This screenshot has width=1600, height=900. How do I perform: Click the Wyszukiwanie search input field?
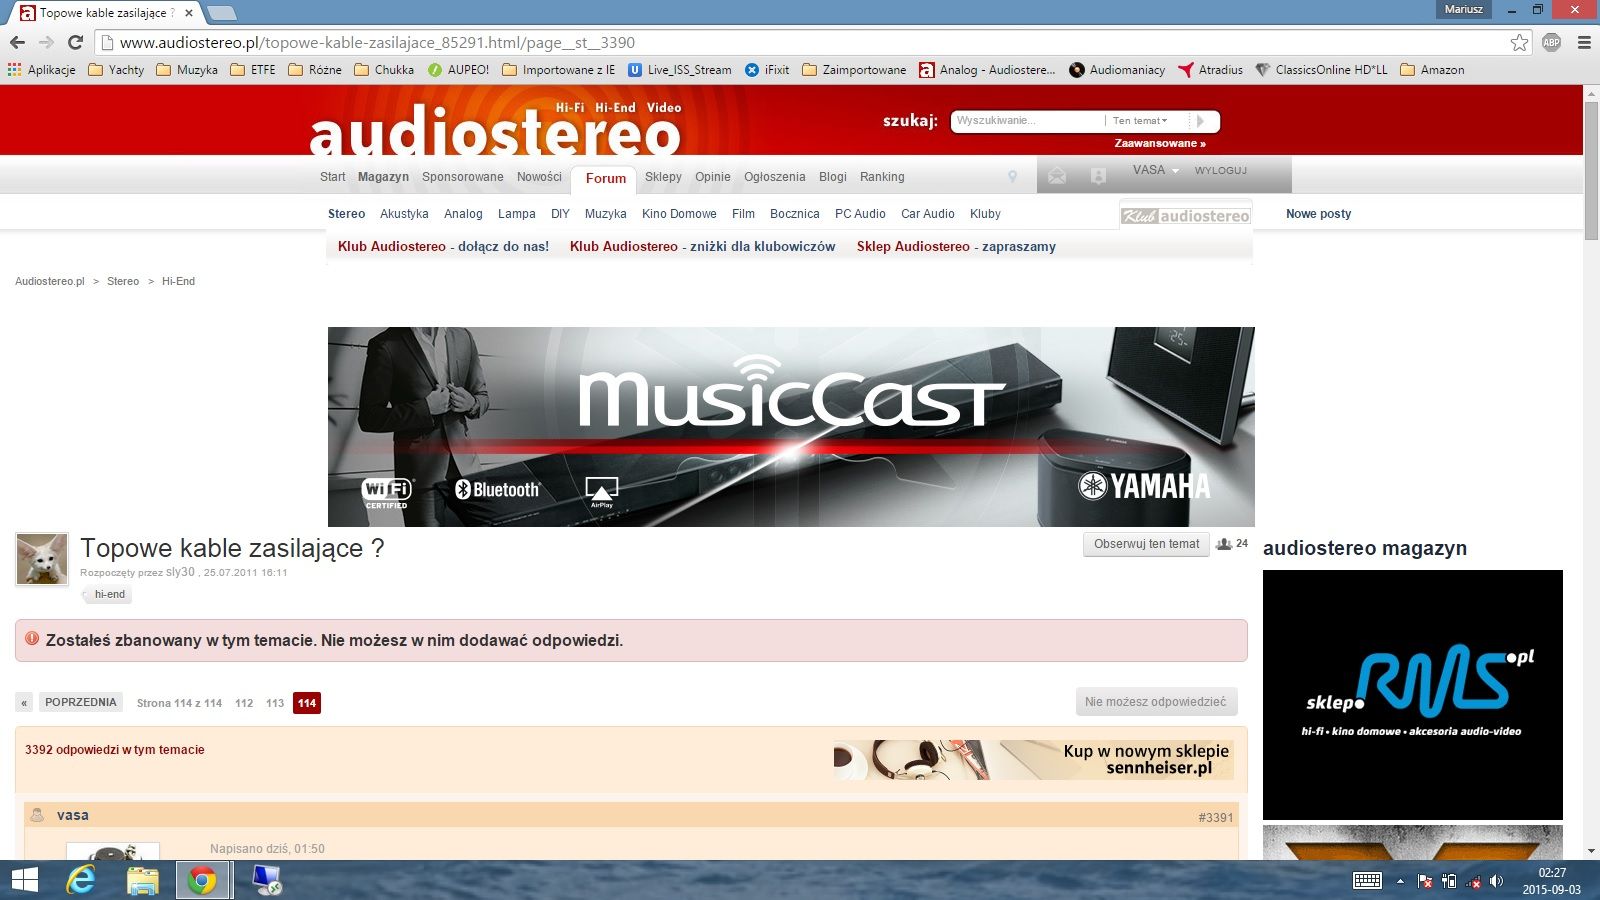1028,121
